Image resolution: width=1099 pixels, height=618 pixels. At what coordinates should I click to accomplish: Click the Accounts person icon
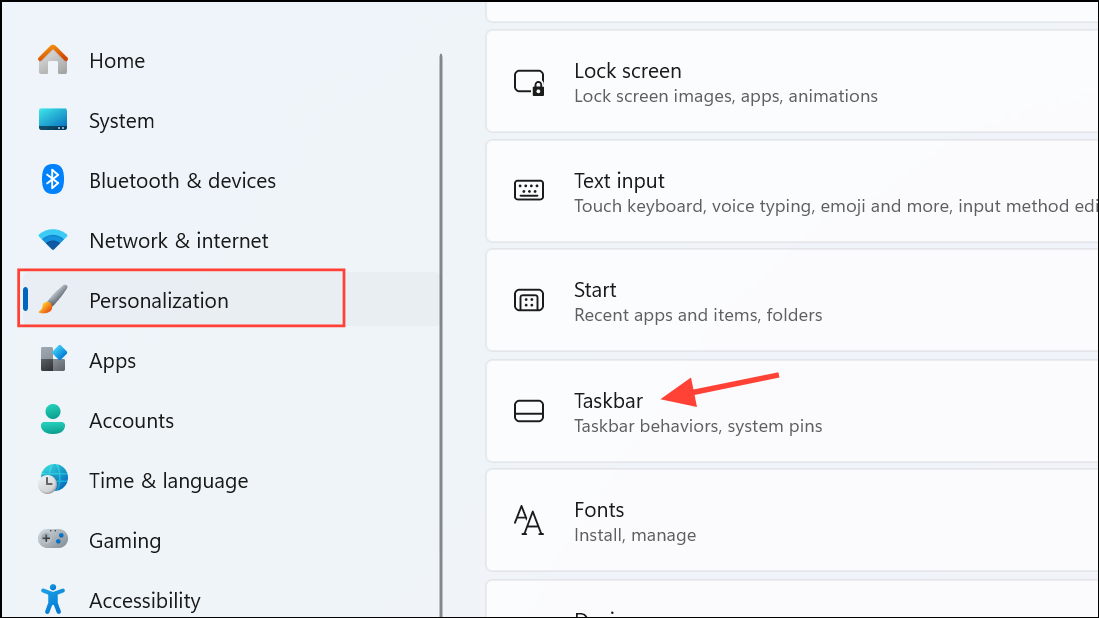click(x=51, y=420)
